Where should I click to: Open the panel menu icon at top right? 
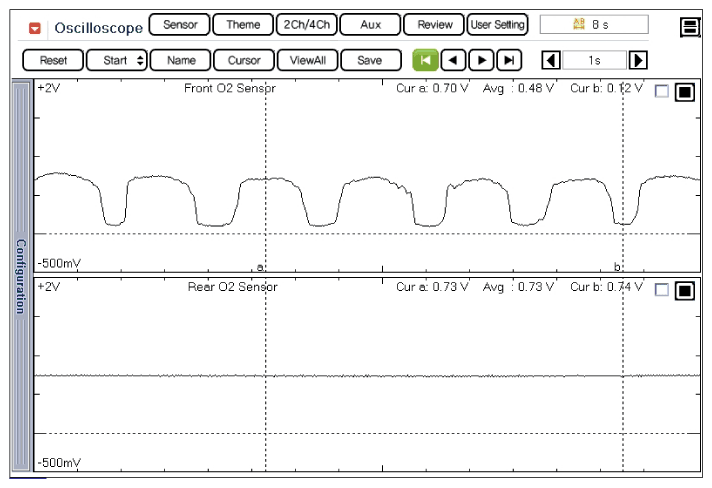[690, 27]
